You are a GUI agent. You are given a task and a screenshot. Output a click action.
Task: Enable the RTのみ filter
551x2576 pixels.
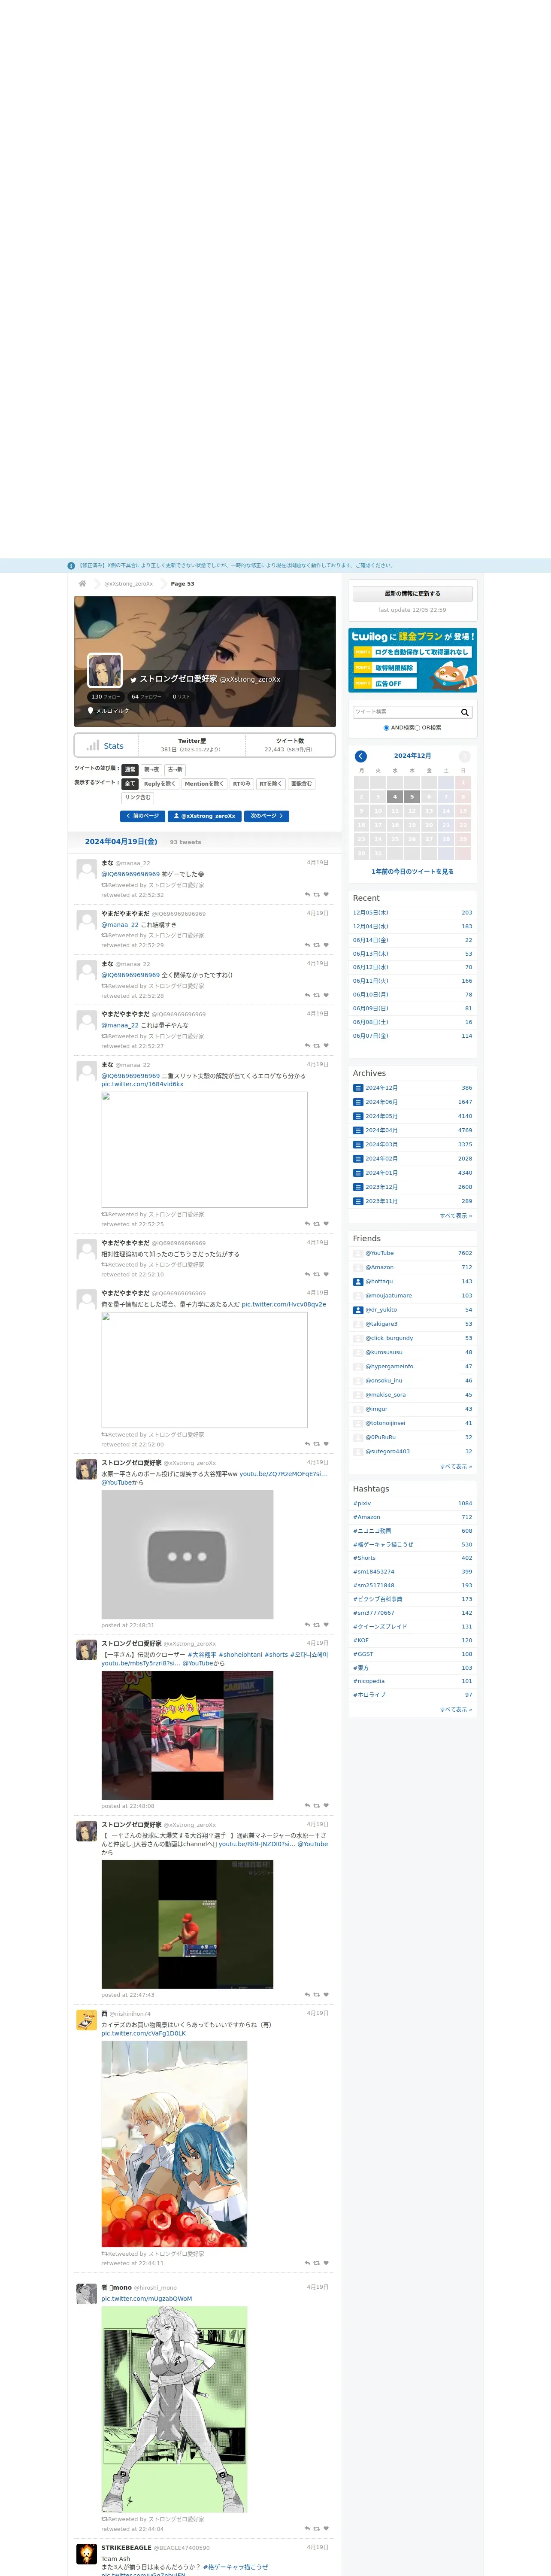click(x=242, y=784)
